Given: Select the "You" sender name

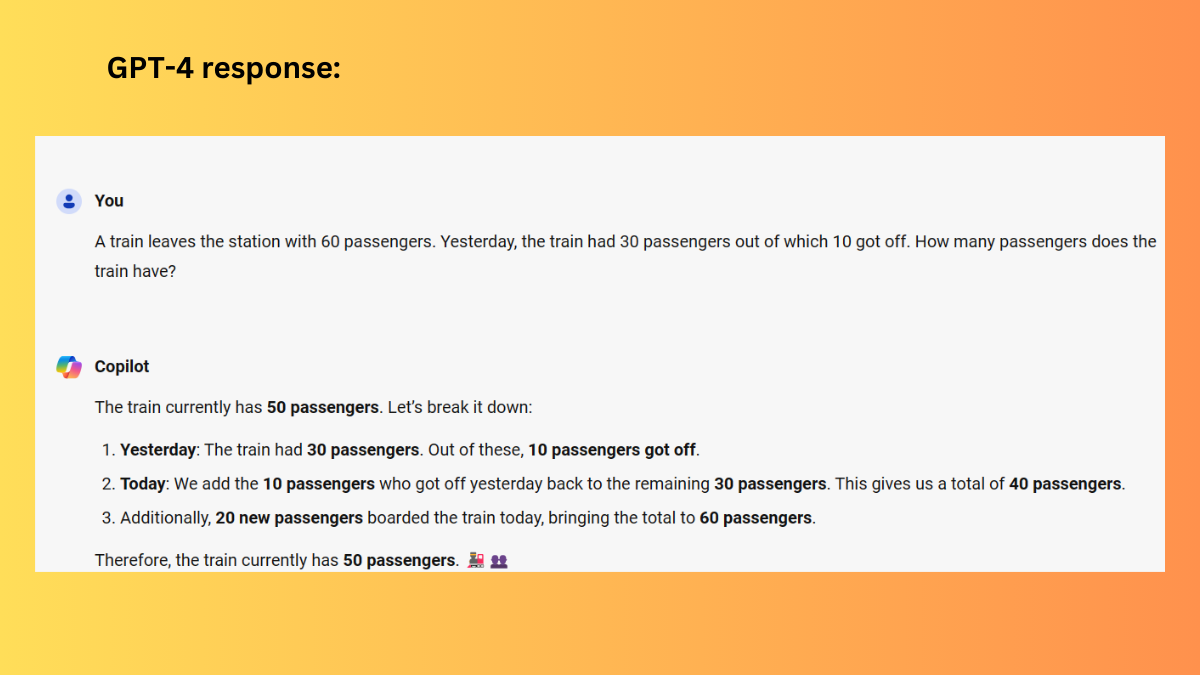Looking at the screenshot, I should [109, 201].
